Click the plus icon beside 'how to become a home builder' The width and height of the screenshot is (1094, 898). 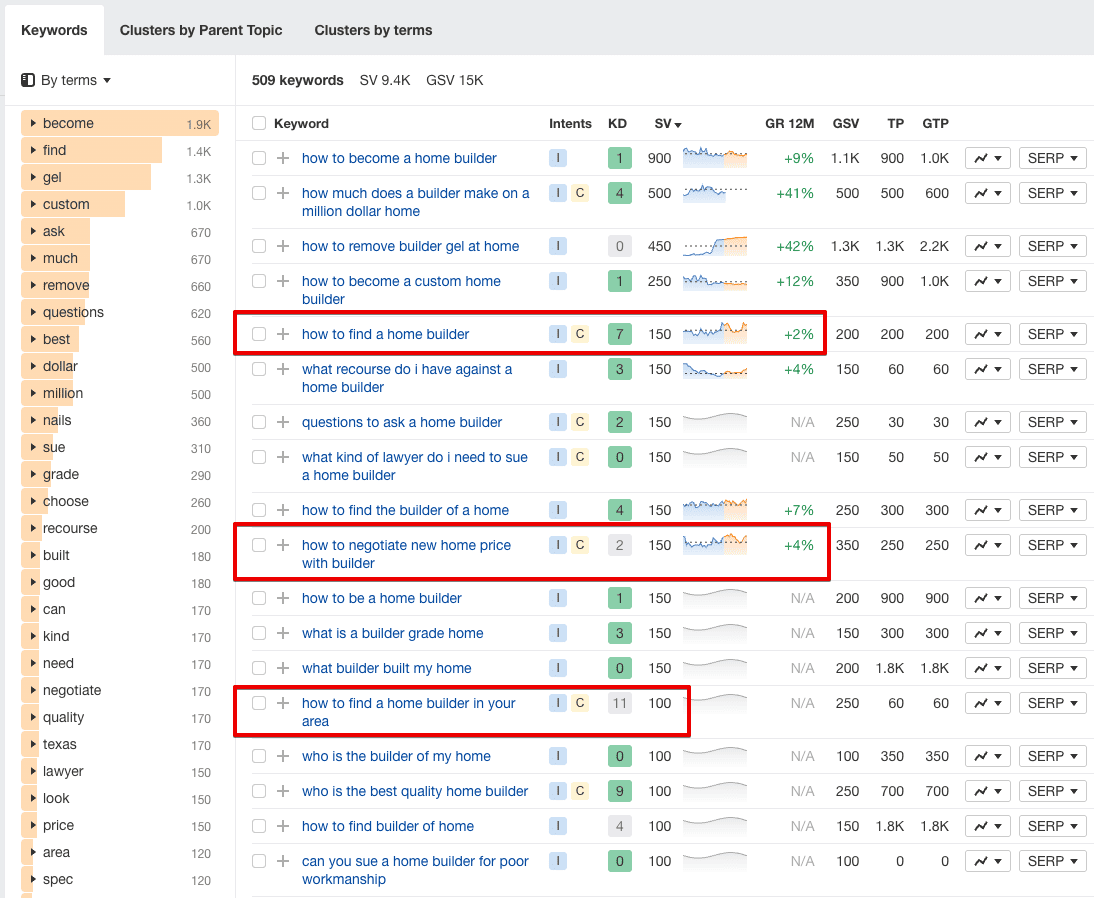[283, 158]
